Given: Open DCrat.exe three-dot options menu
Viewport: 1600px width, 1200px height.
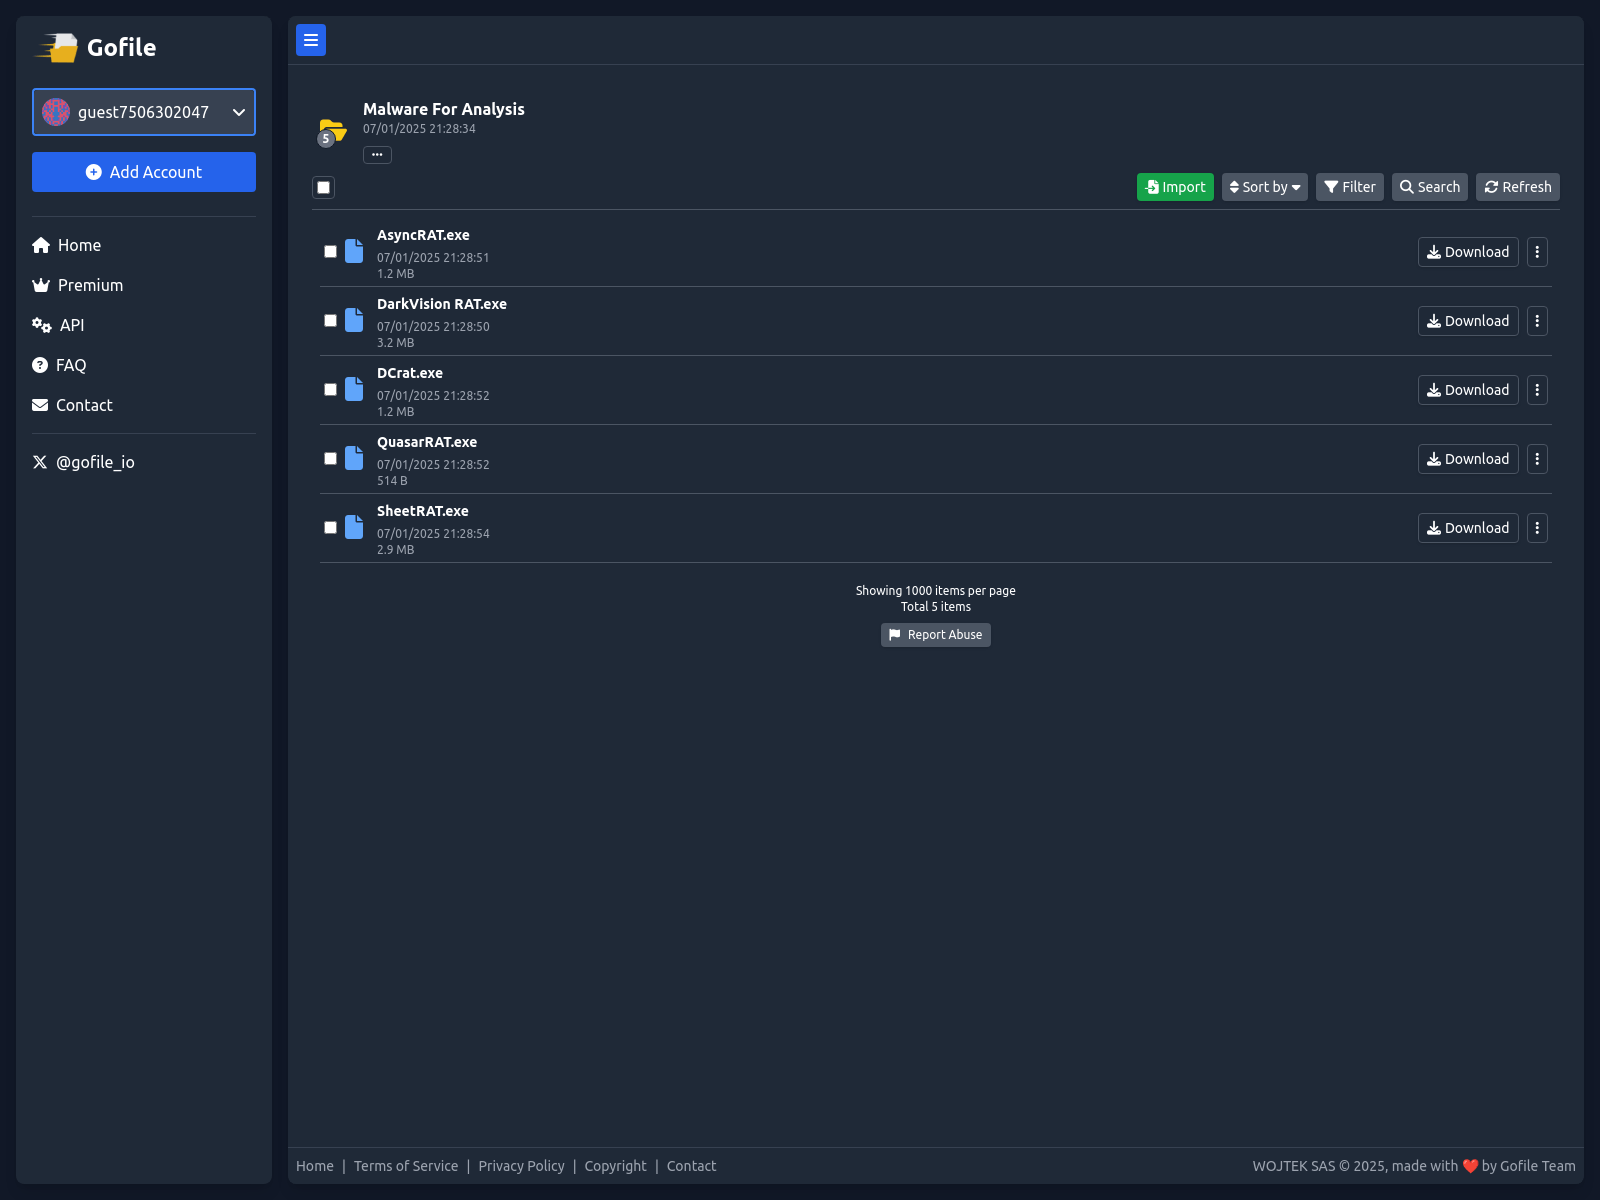Looking at the screenshot, I should coord(1537,390).
